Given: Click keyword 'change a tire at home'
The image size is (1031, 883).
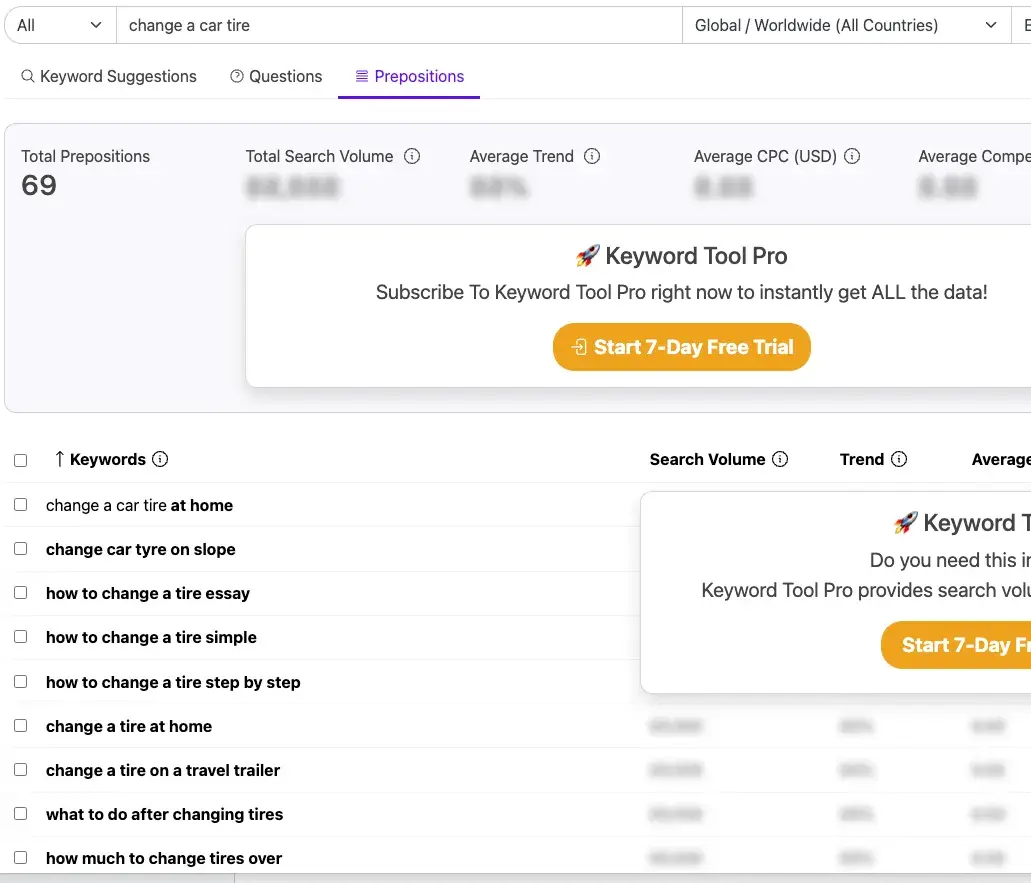Looking at the screenshot, I should click(x=129, y=726).
